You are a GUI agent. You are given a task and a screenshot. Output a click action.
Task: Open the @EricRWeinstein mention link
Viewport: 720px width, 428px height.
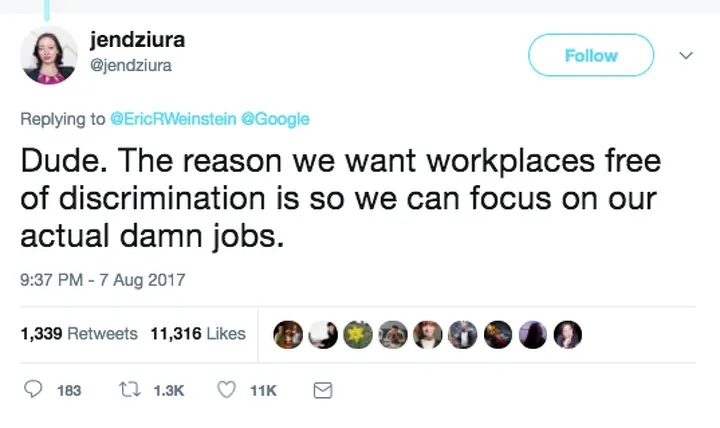[x=173, y=119]
